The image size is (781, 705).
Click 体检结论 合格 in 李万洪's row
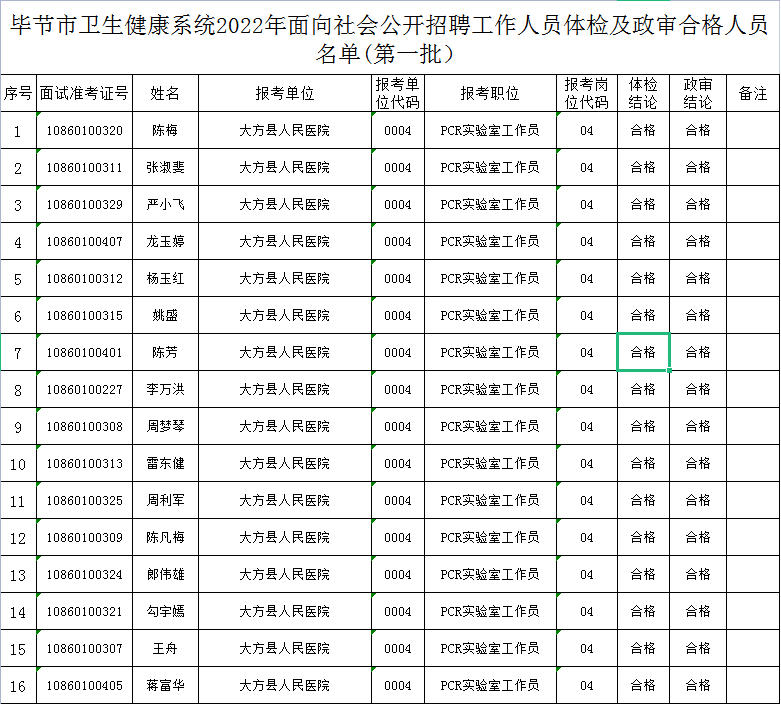pos(643,390)
